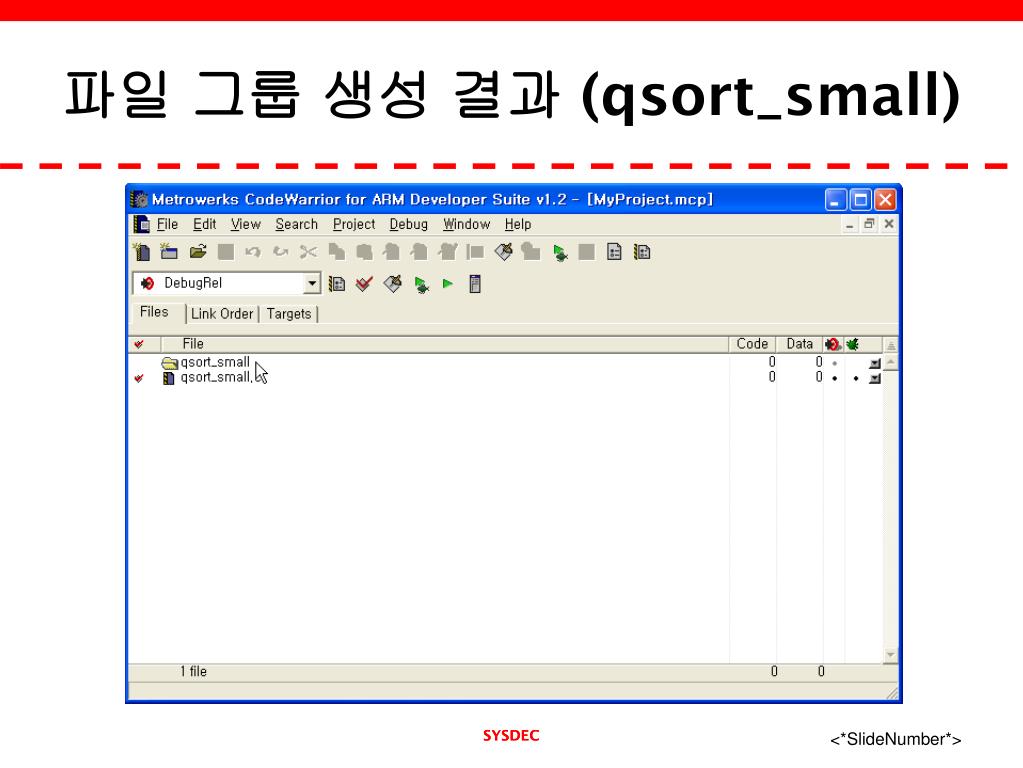This screenshot has height=768, width=1023.
Task: Click the scrollbar down arrow in file list
Action: coord(891,655)
